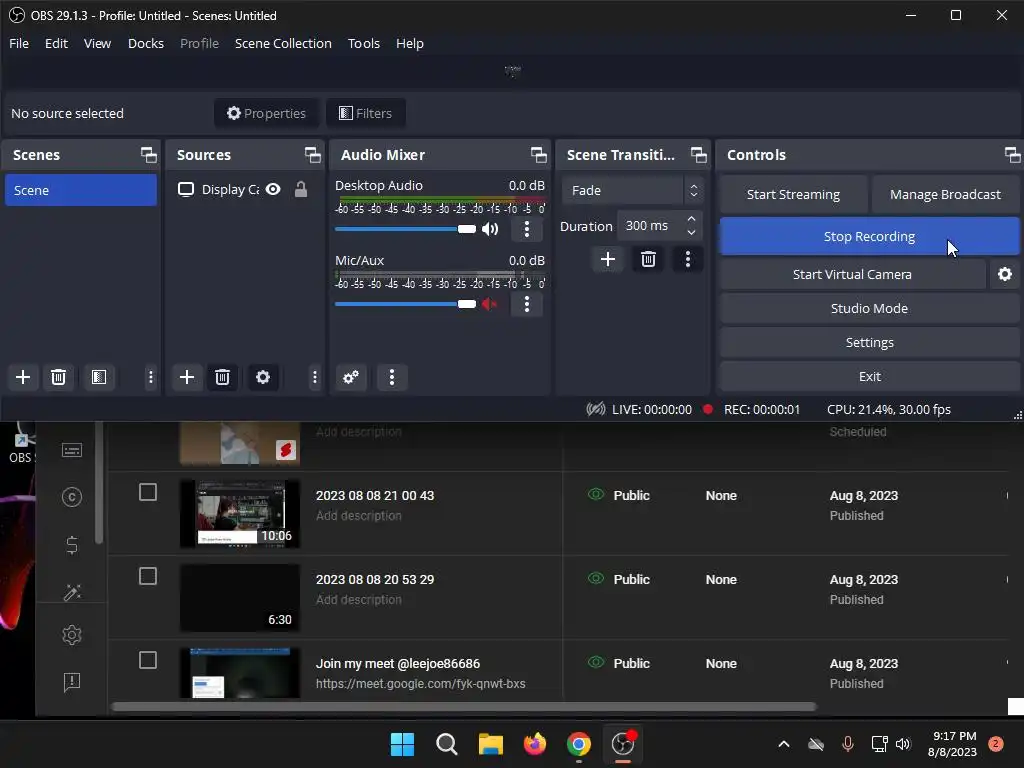The image size is (1024, 768).
Task: Add a scene transition with plus icon
Action: [x=607, y=259]
